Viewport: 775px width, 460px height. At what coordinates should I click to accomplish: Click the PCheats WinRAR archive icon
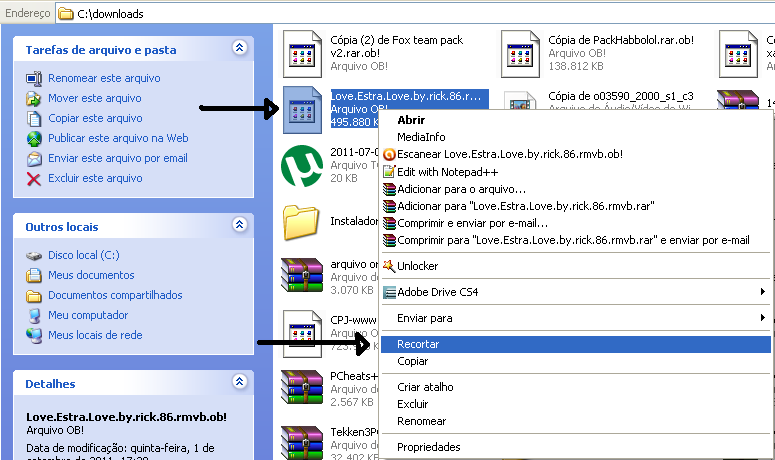301,390
